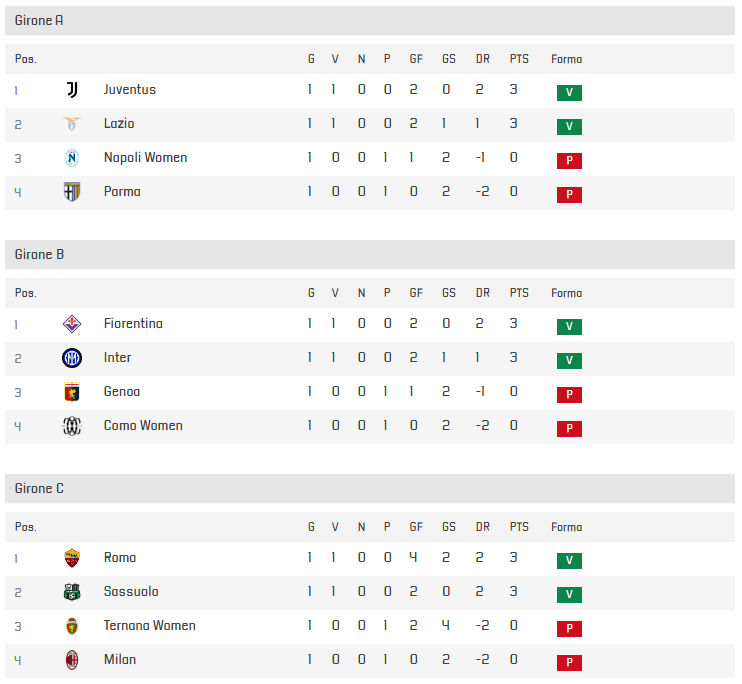This screenshot has width=742, height=684.
Task: Click Parma red P form badge
Action: [x=569, y=195]
